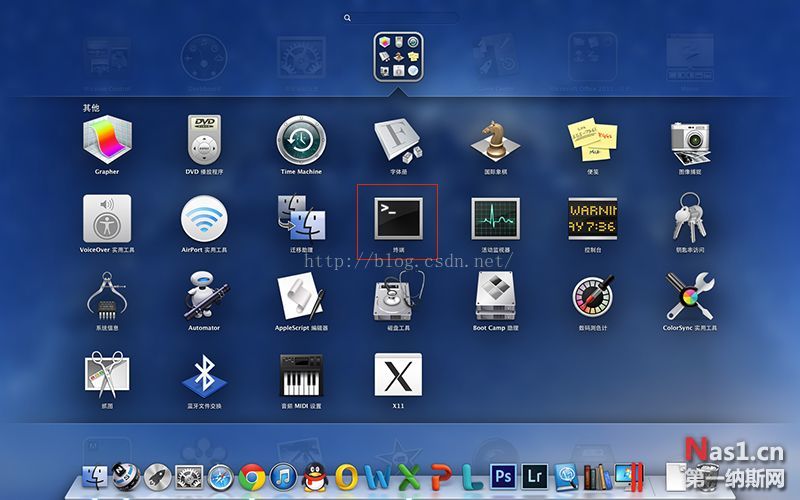Open Keychain Access (钥匙串访问) keys icon
This screenshot has height=500, width=800.
tap(690, 218)
